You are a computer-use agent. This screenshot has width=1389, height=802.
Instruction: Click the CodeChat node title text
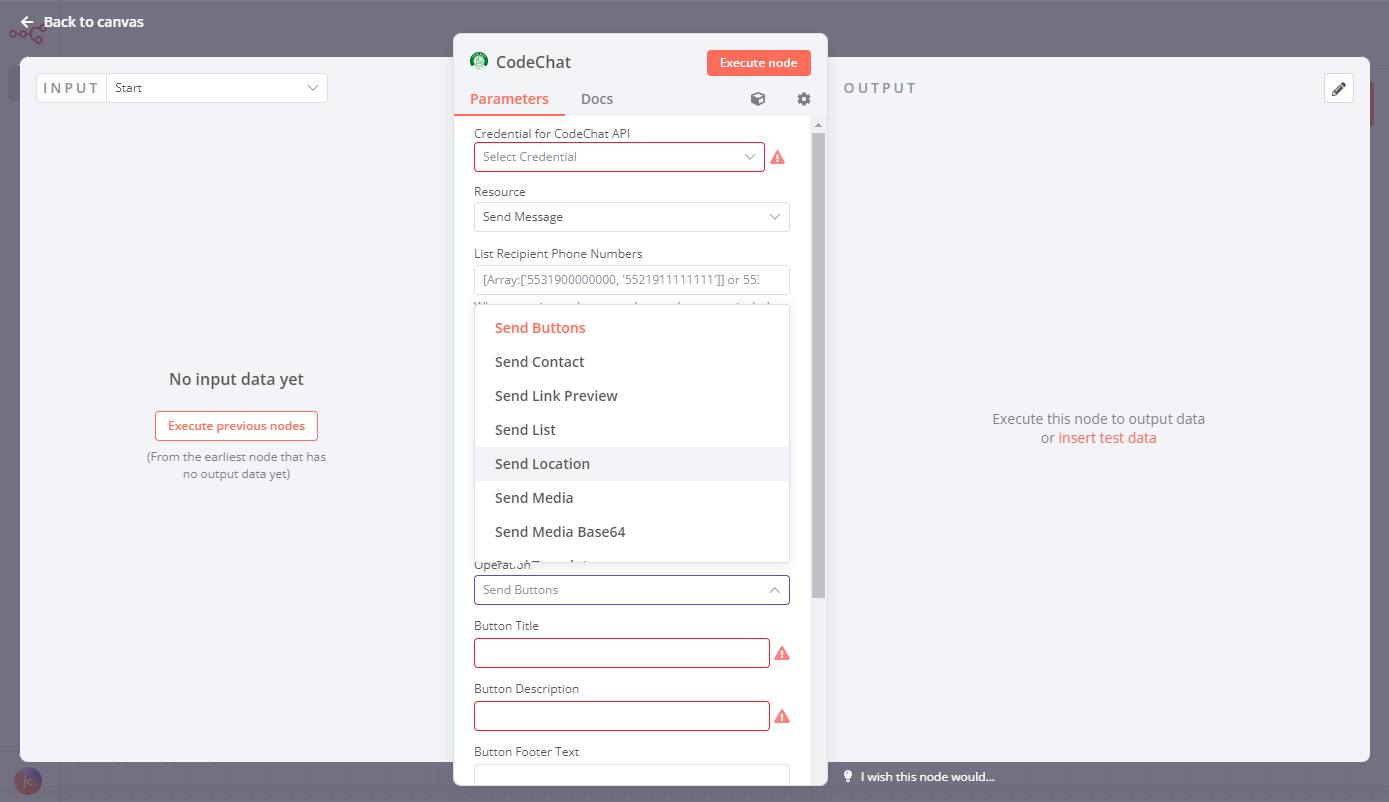click(x=534, y=62)
